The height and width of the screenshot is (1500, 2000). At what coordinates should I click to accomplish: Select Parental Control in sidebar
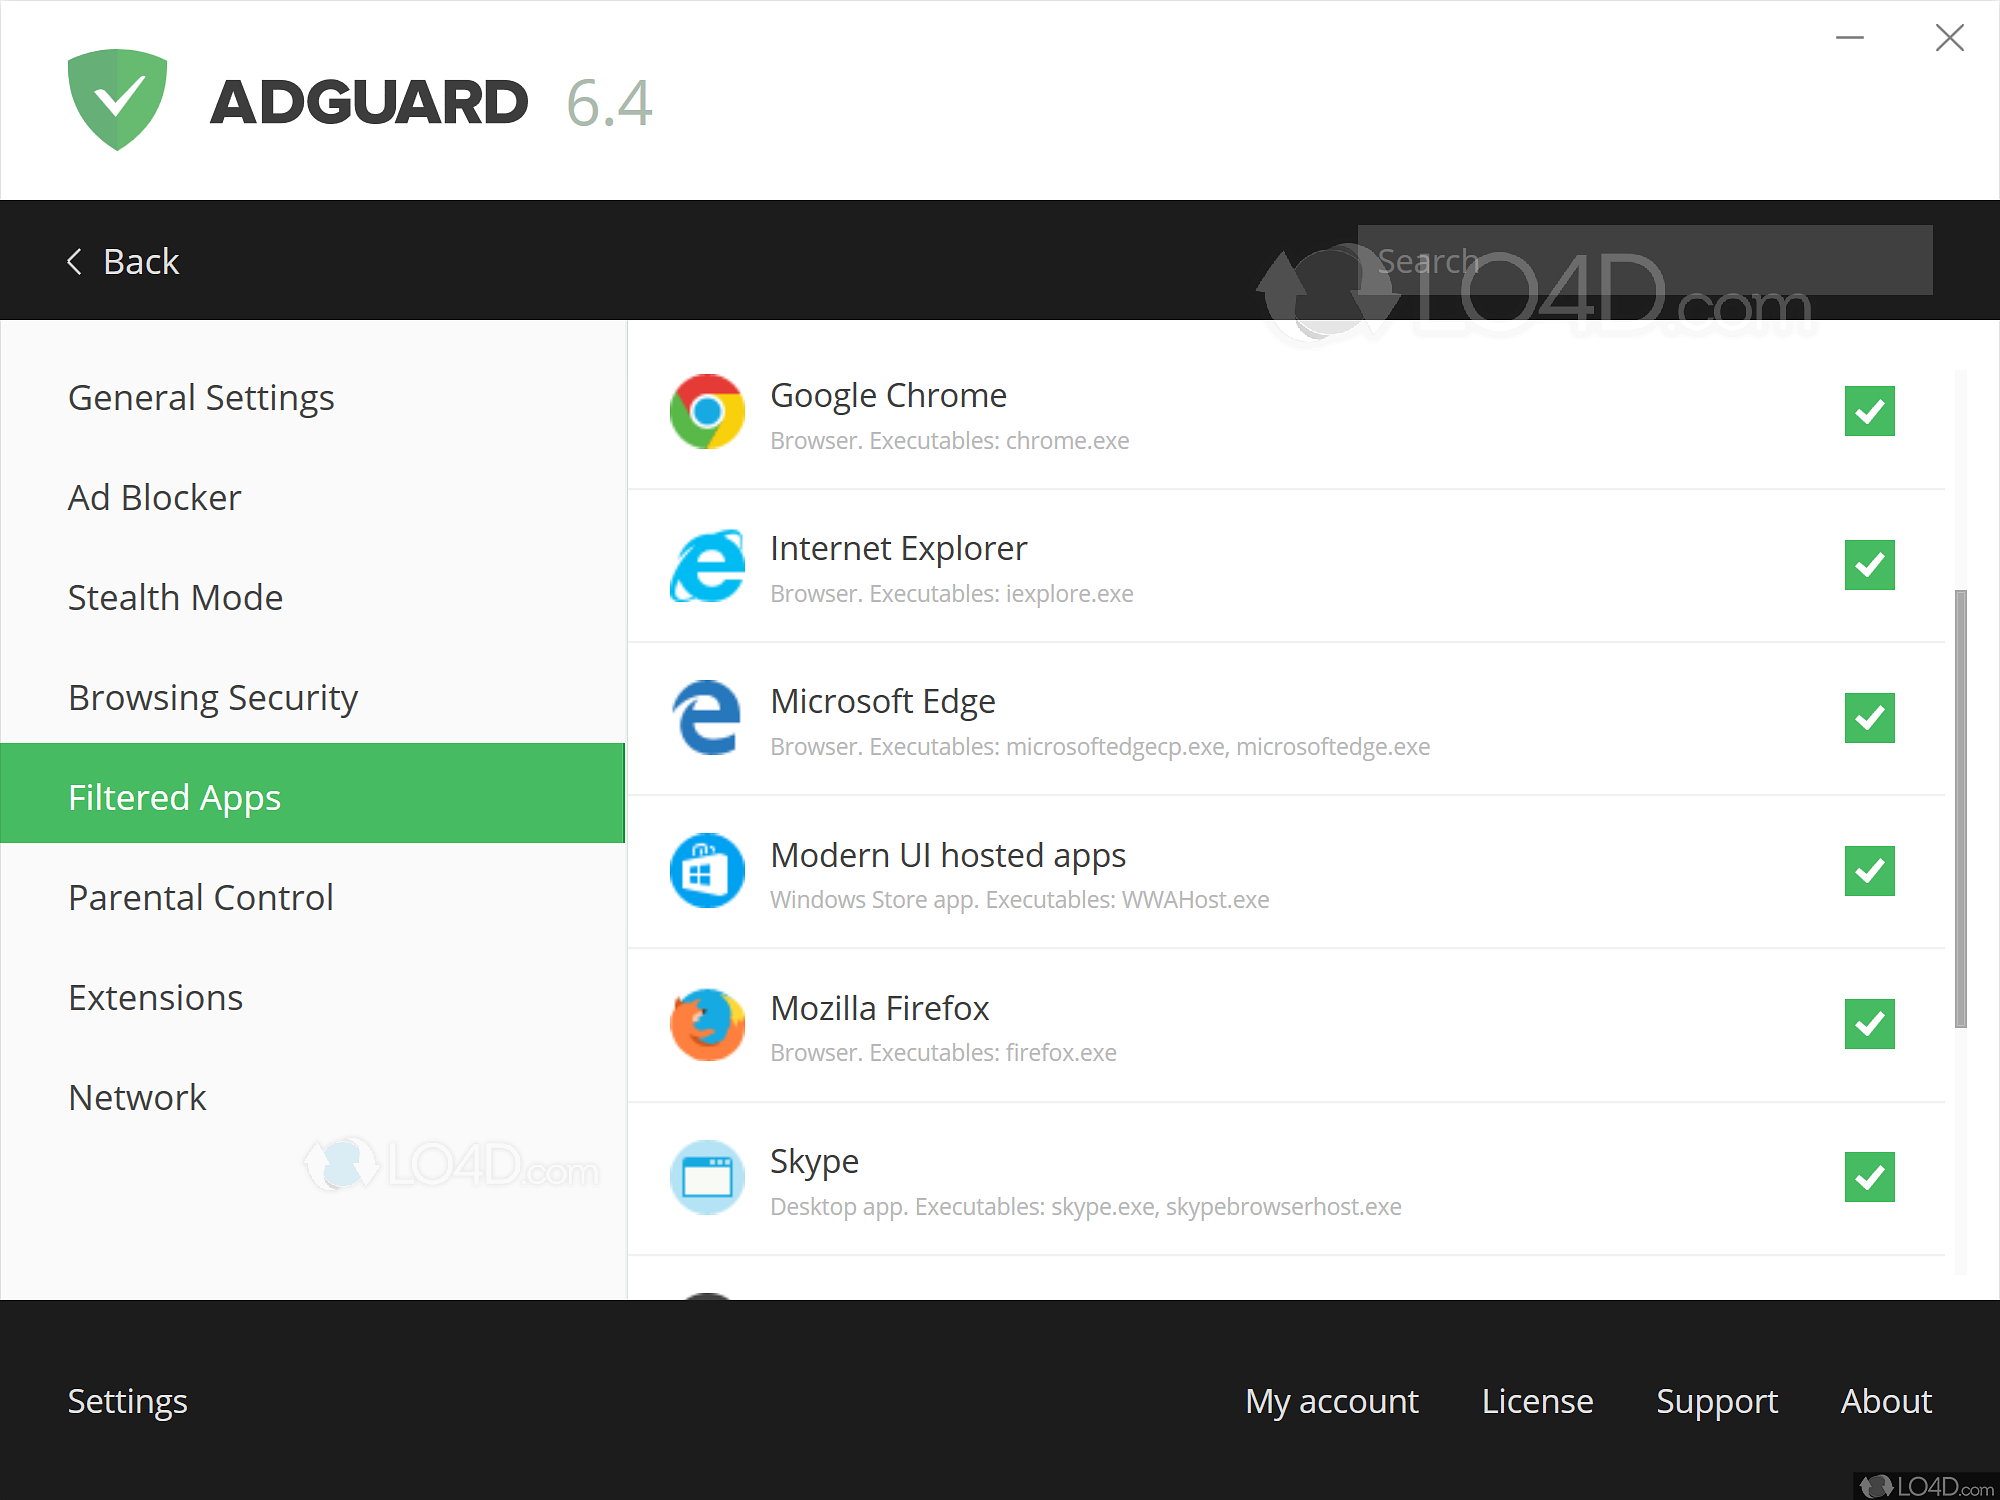click(x=200, y=897)
